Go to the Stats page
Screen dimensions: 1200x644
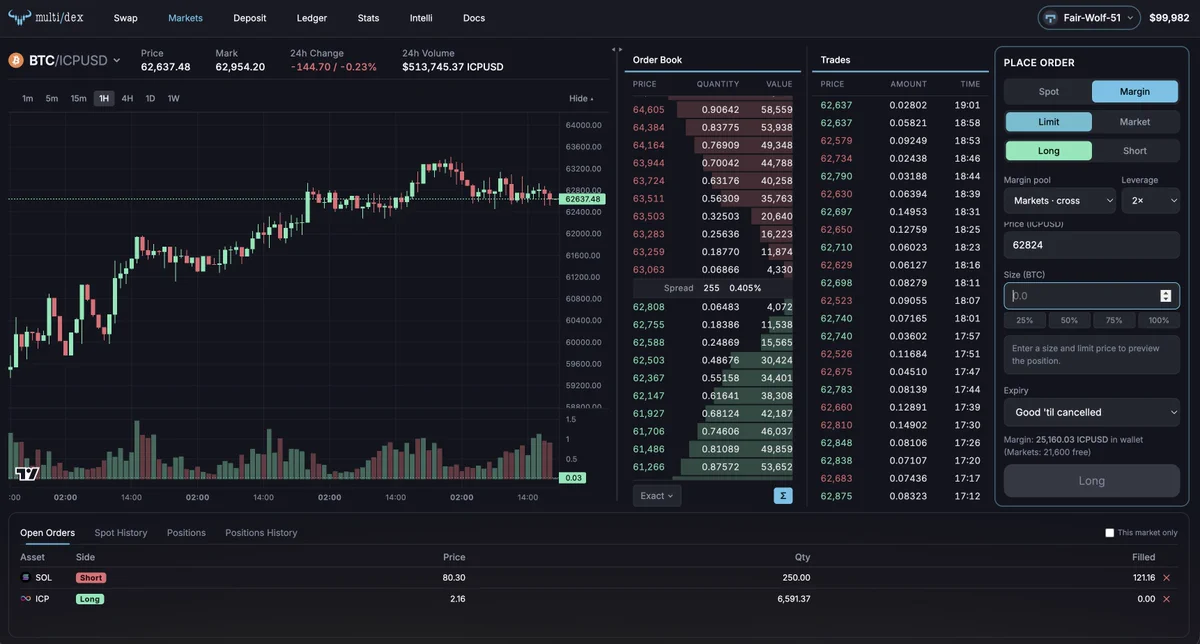tap(368, 18)
